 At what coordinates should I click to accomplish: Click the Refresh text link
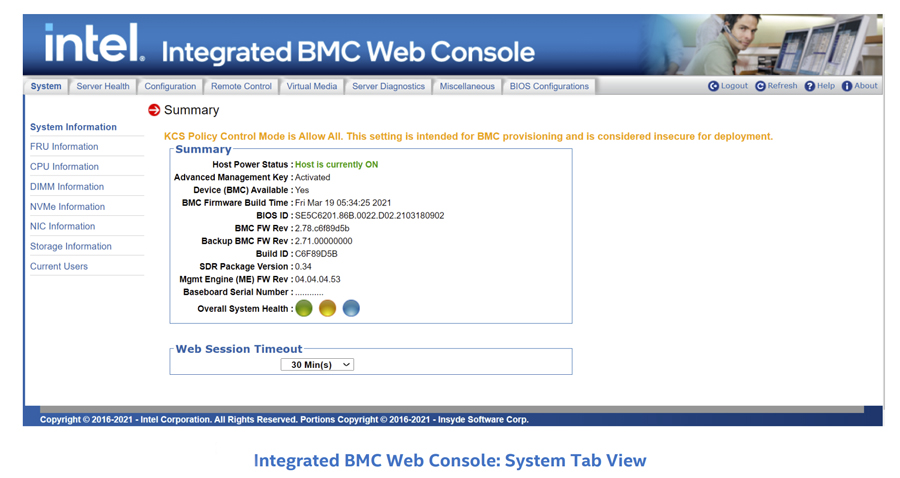pyautogui.click(x=782, y=86)
